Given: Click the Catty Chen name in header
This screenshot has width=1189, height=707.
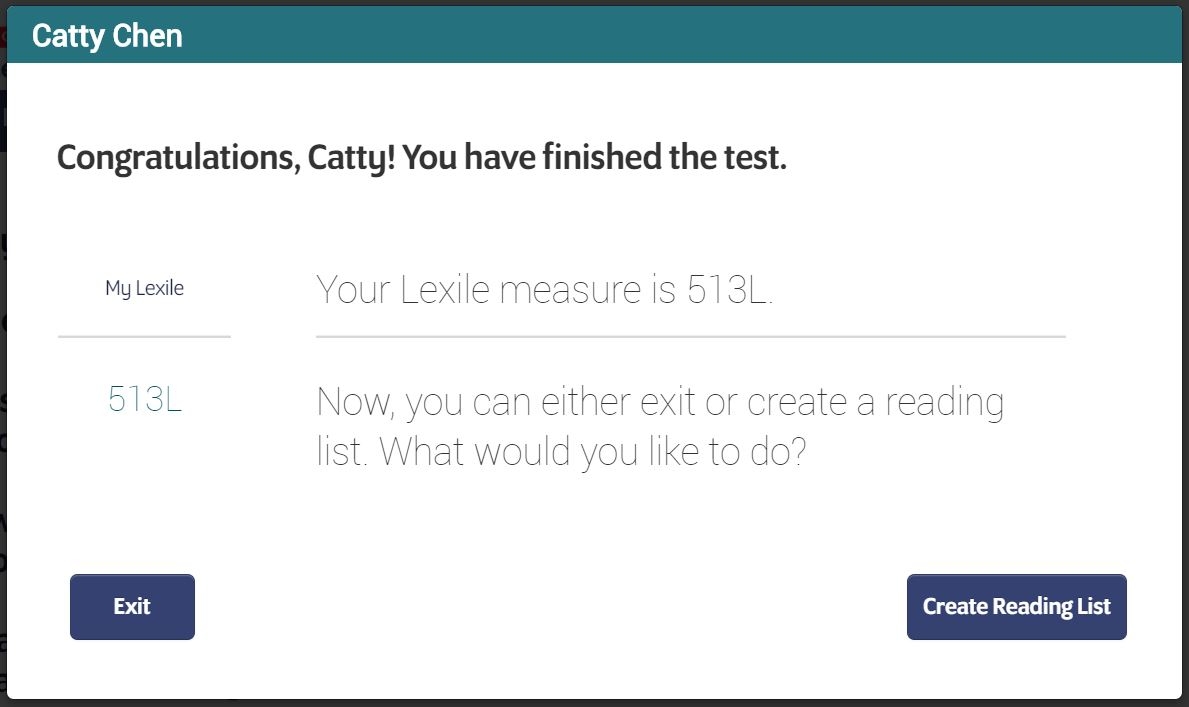Looking at the screenshot, I should tap(107, 36).
